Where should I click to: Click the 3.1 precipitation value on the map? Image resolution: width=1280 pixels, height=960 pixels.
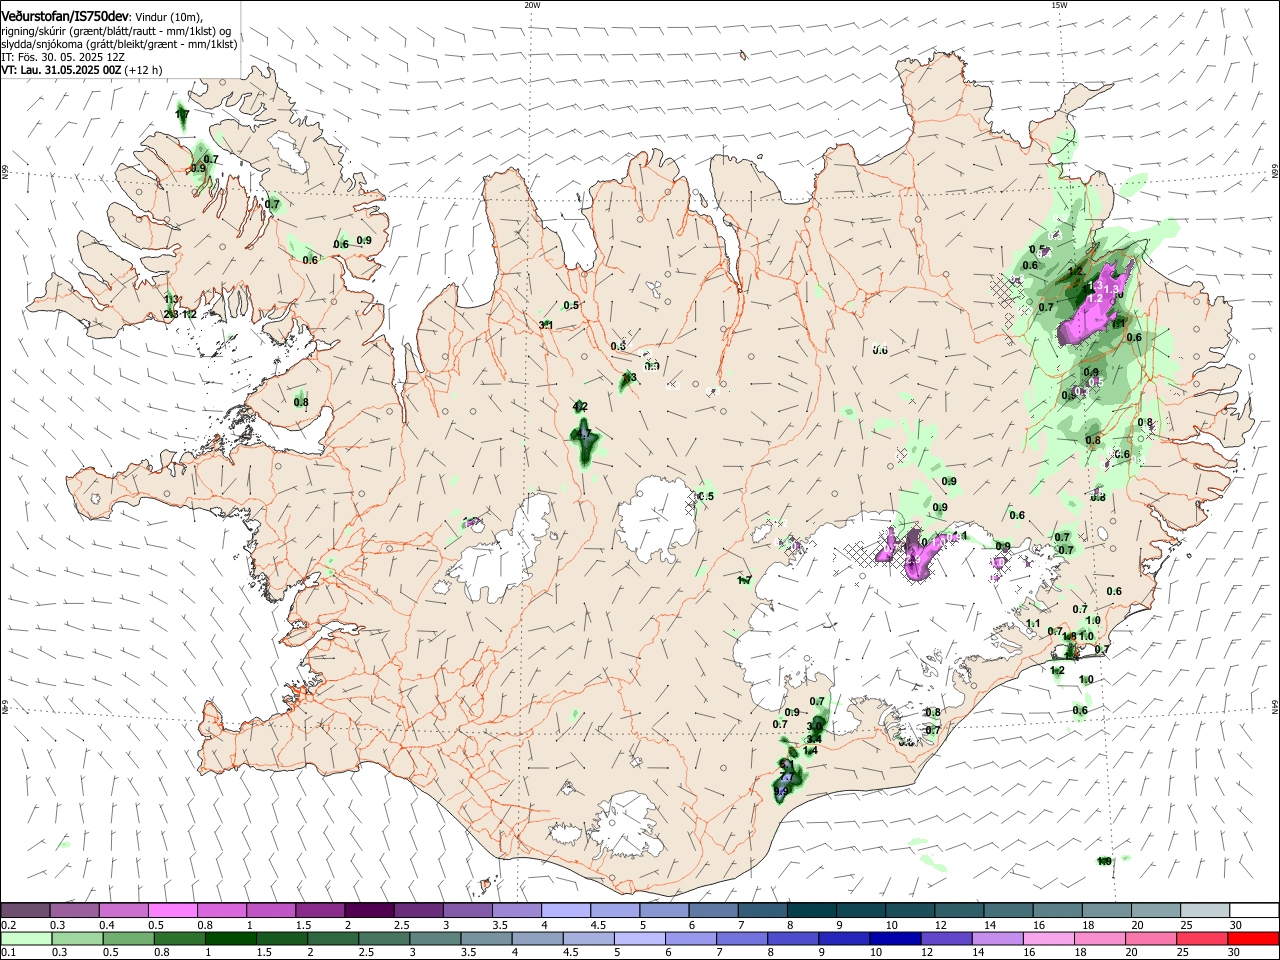tap(546, 325)
